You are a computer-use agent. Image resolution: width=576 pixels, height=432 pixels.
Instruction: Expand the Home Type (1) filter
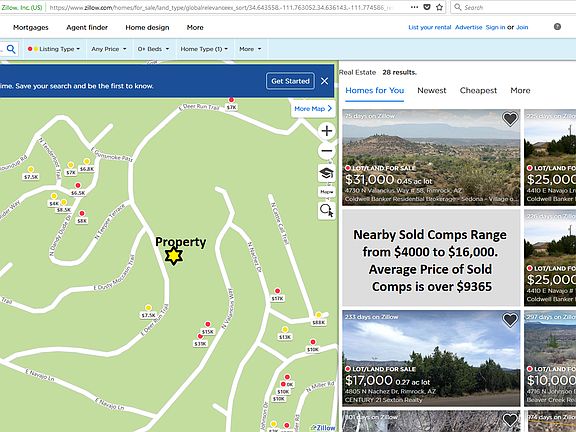204,49
